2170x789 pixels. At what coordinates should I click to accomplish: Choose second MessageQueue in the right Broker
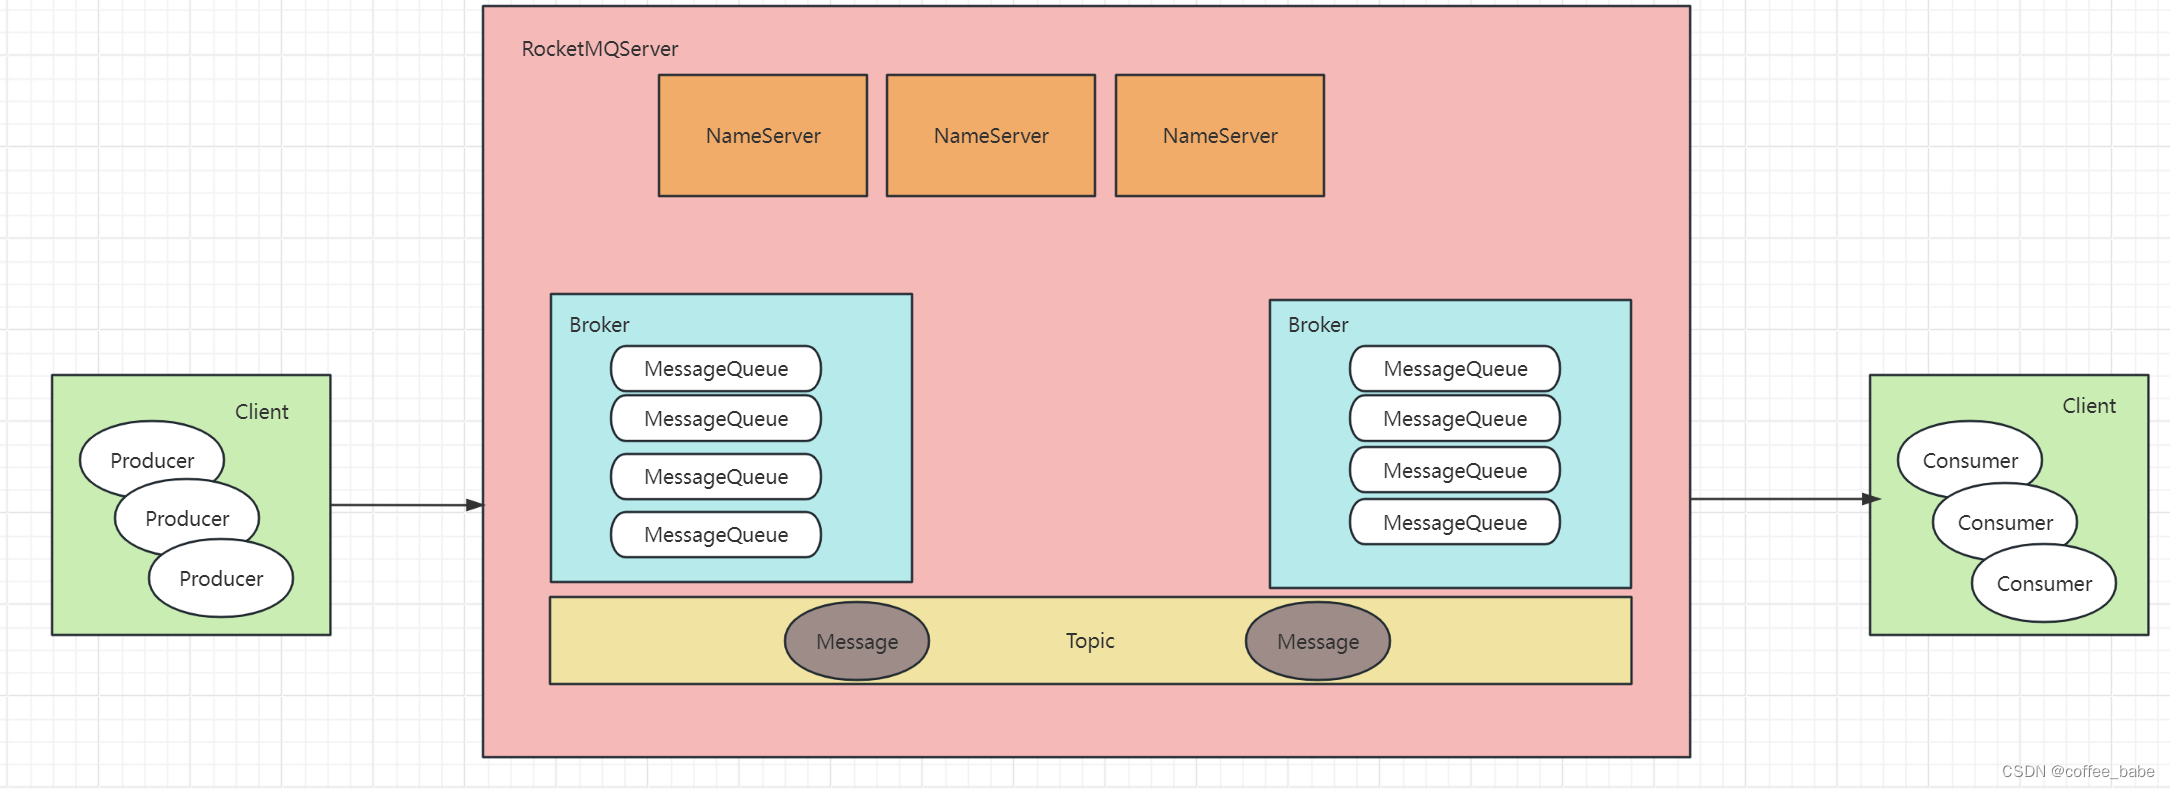click(1455, 418)
